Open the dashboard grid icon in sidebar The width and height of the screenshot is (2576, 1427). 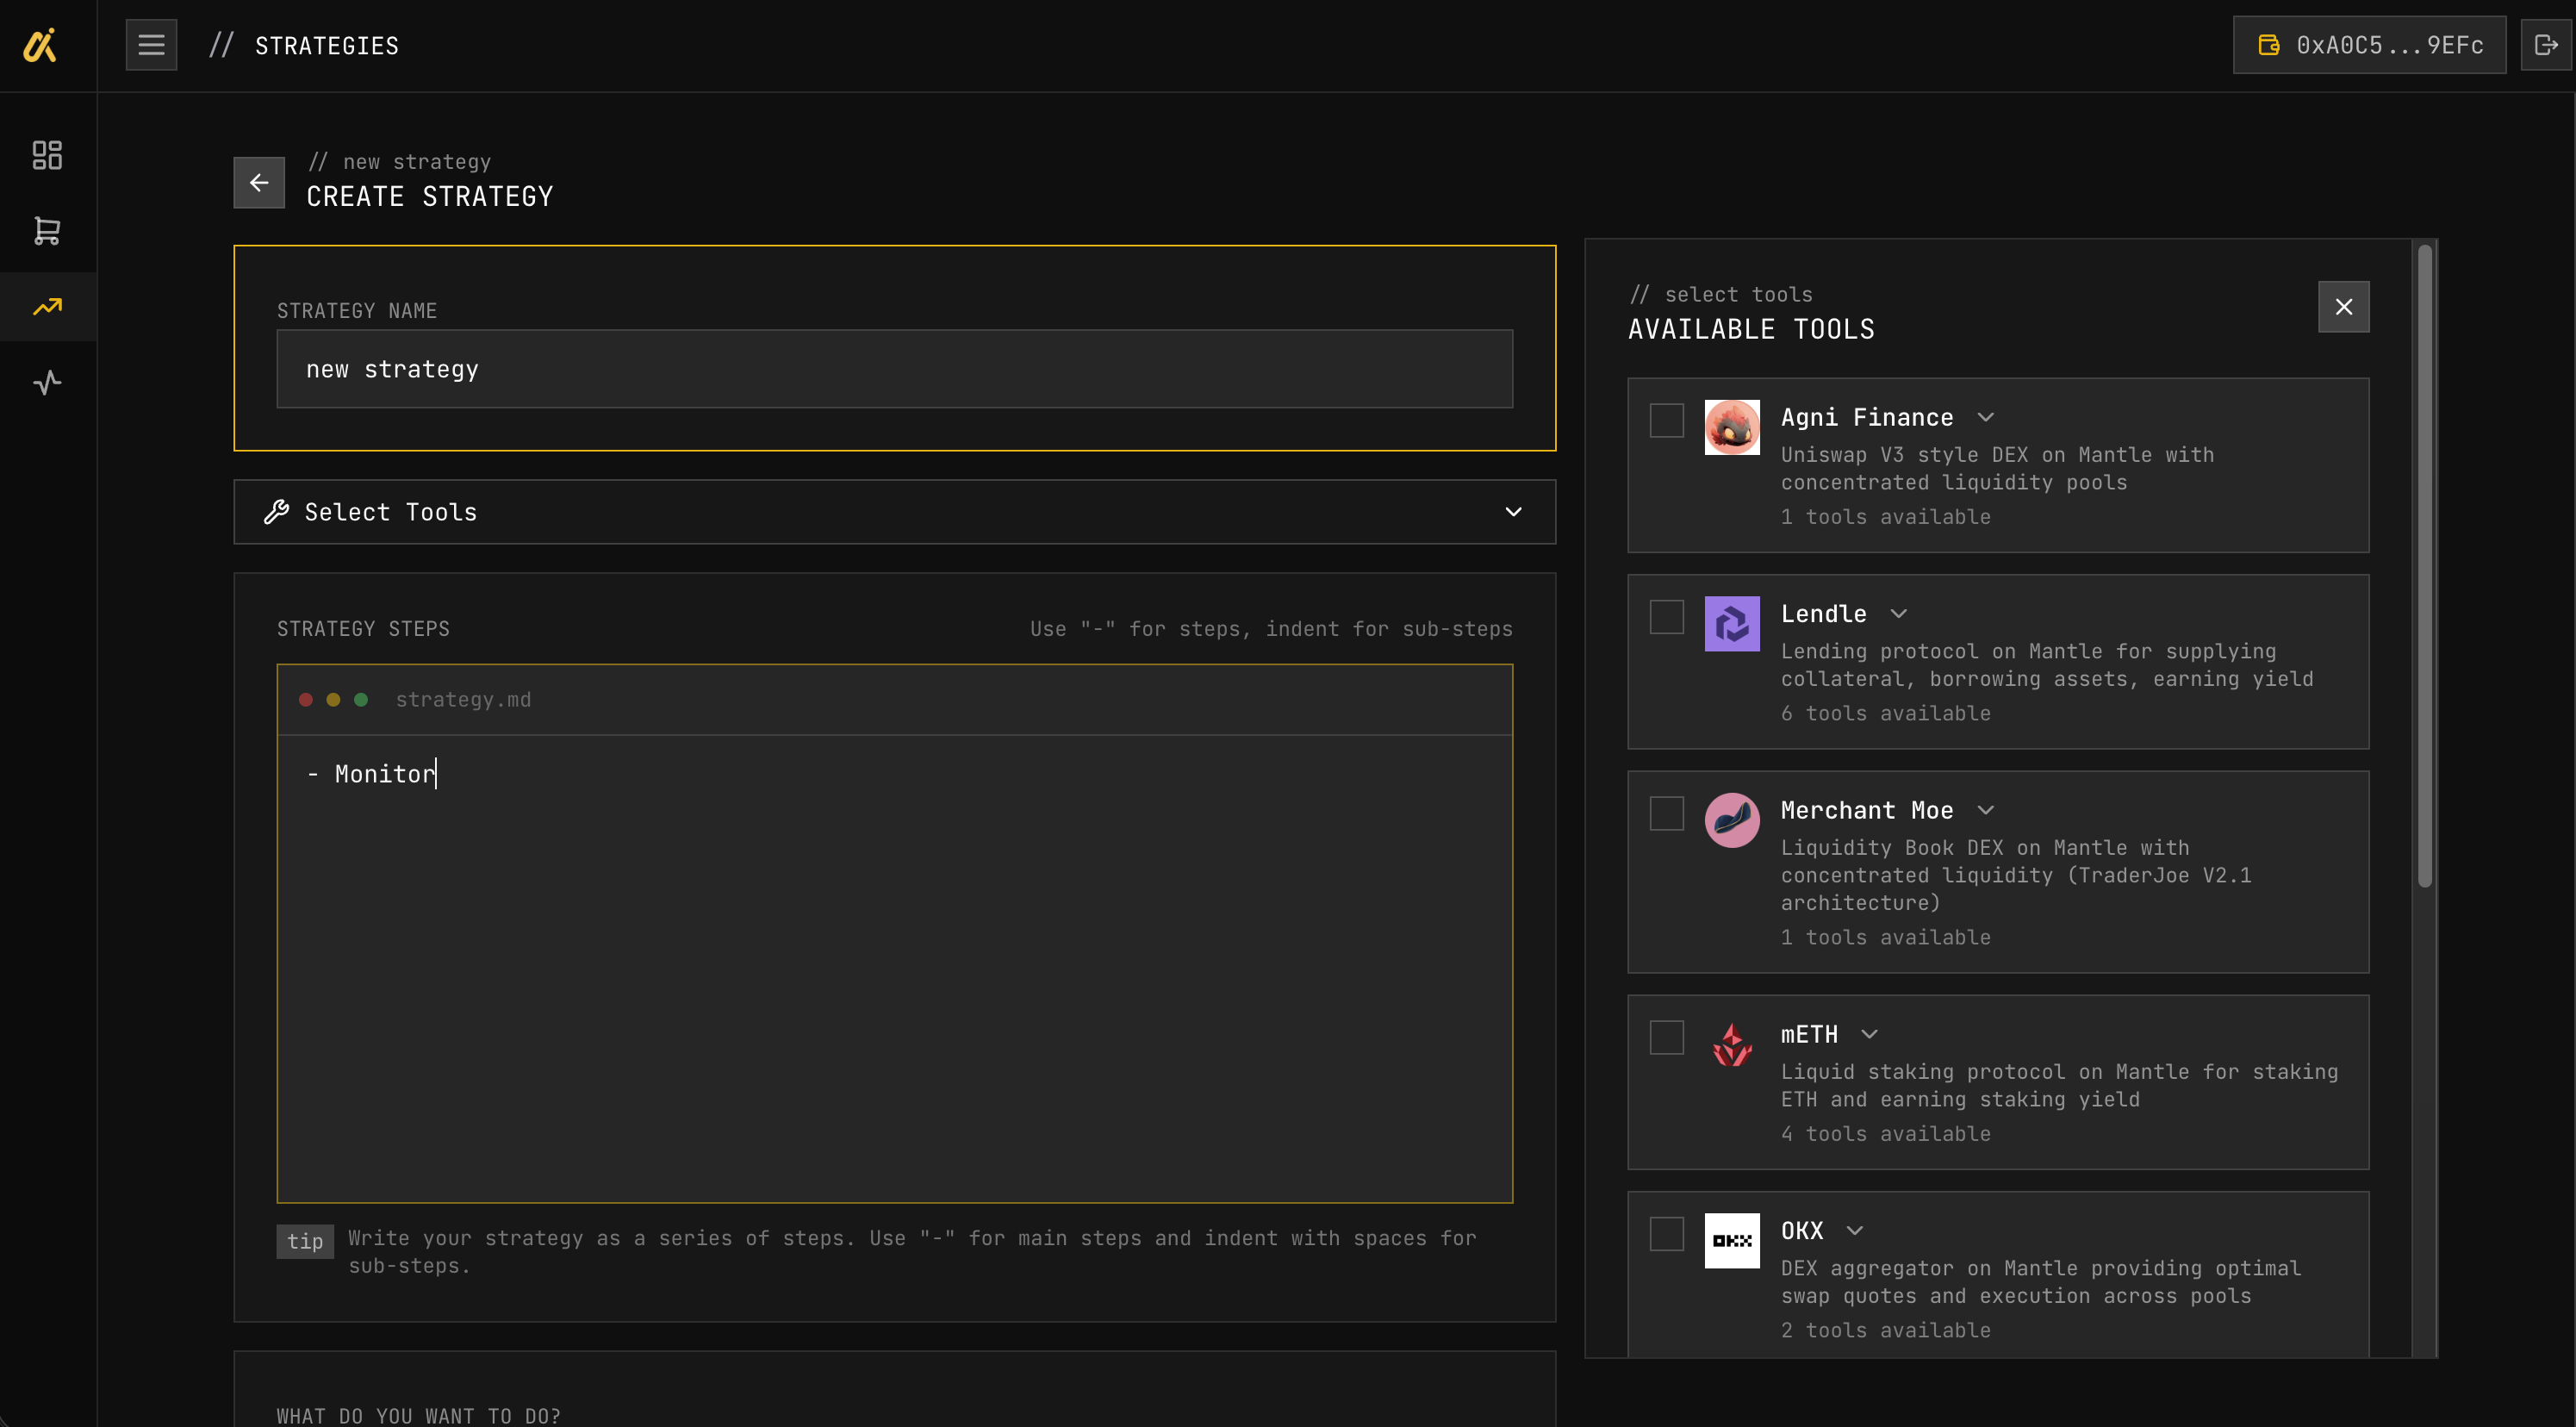[x=47, y=155]
